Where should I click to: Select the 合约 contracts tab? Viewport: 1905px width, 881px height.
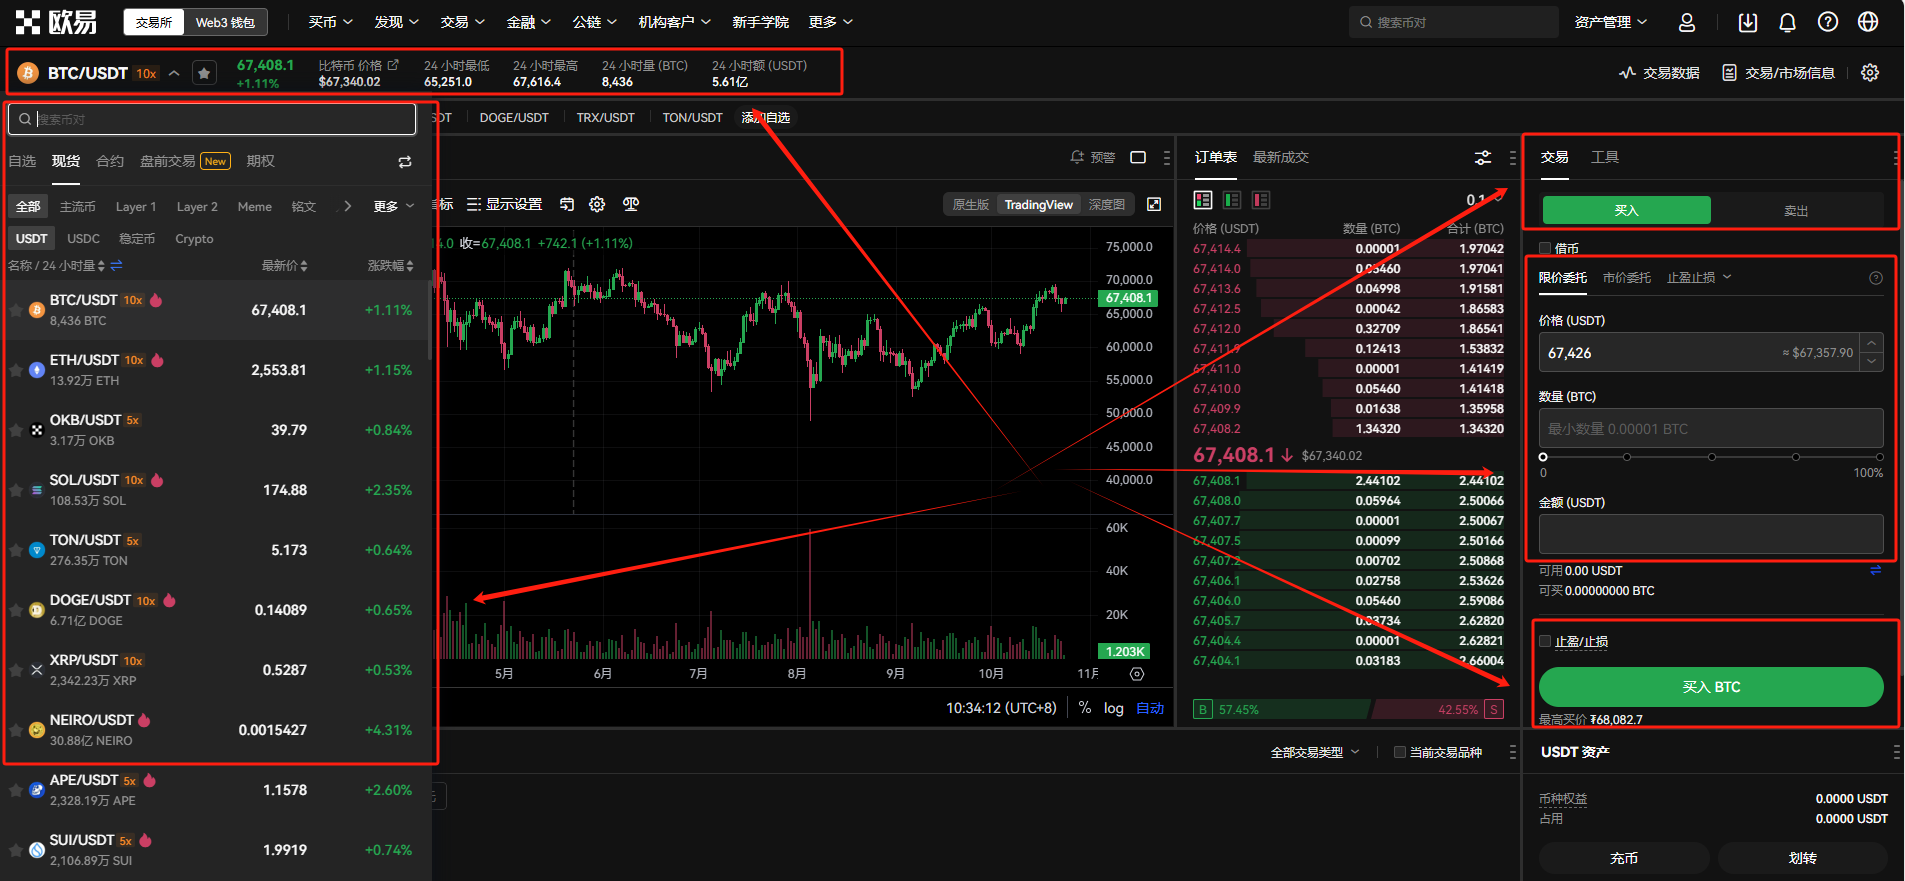pyautogui.click(x=110, y=161)
